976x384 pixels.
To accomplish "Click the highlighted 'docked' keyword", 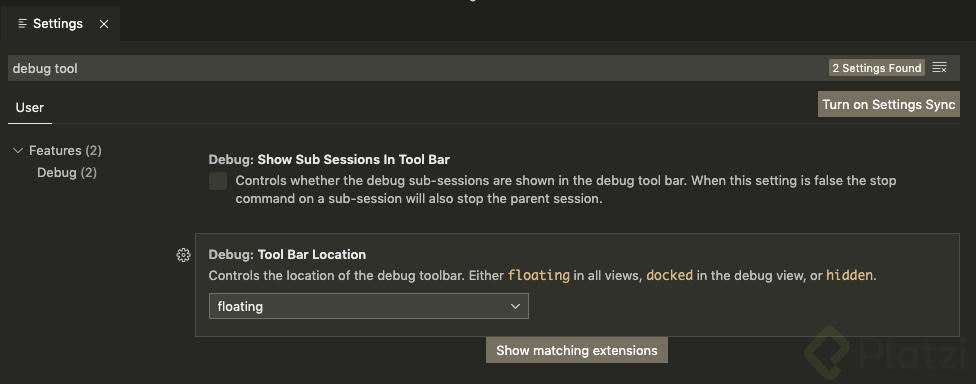I will pos(669,275).
